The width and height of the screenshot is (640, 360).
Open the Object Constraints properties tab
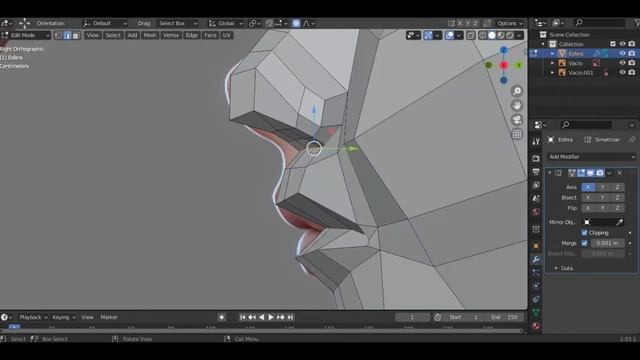click(x=536, y=299)
